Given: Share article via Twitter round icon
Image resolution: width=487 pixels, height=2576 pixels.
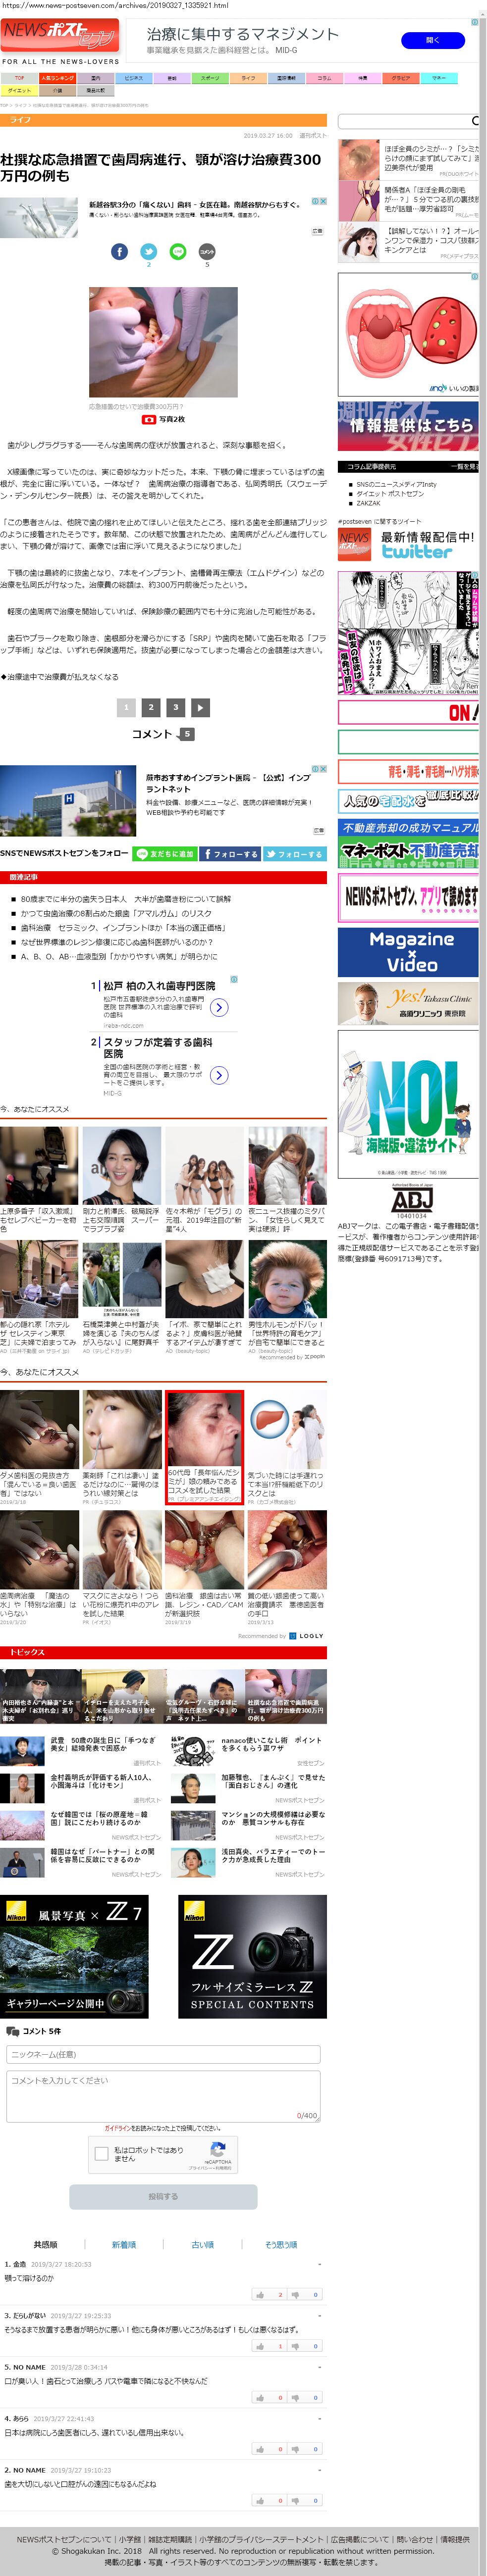Looking at the screenshot, I should 149,251.
